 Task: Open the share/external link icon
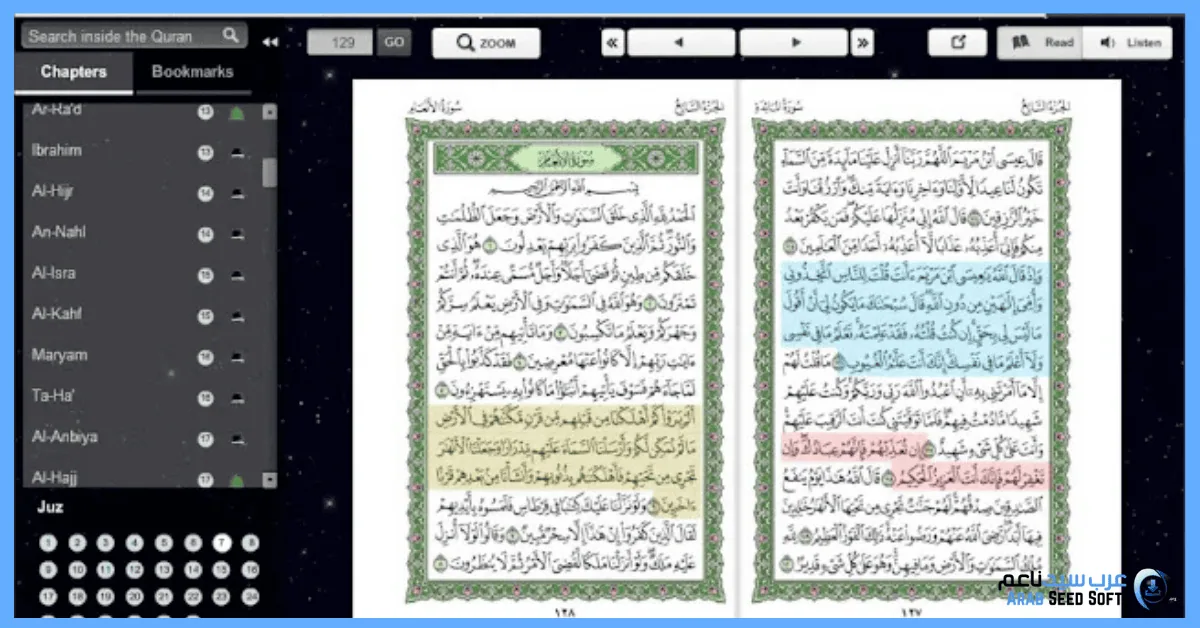click(957, 43)
